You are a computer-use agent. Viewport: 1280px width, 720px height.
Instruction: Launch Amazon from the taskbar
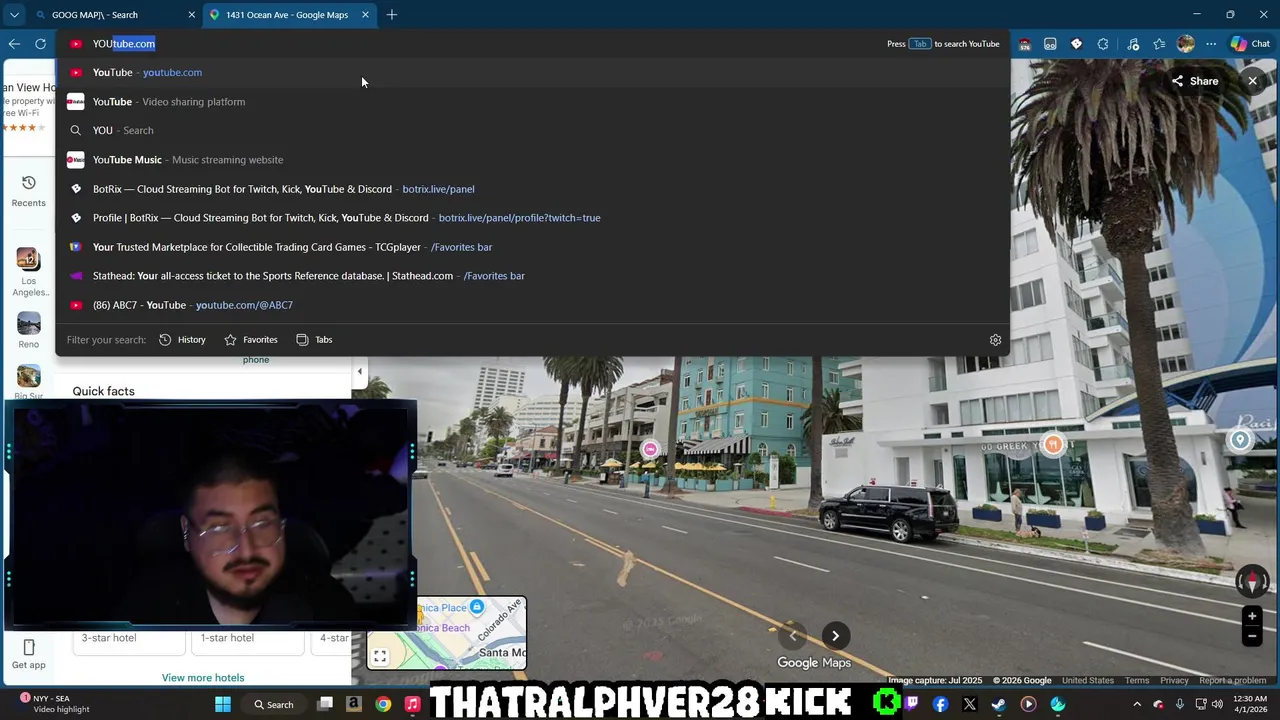(x=353, y=704)
